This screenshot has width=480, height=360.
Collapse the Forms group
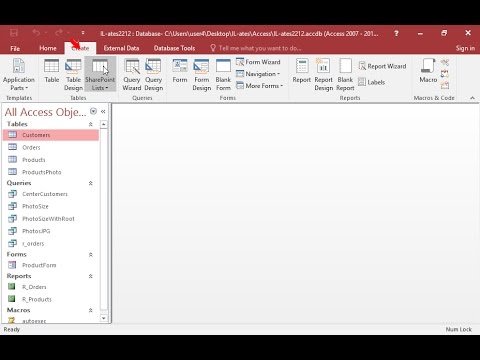pos(90,255)
